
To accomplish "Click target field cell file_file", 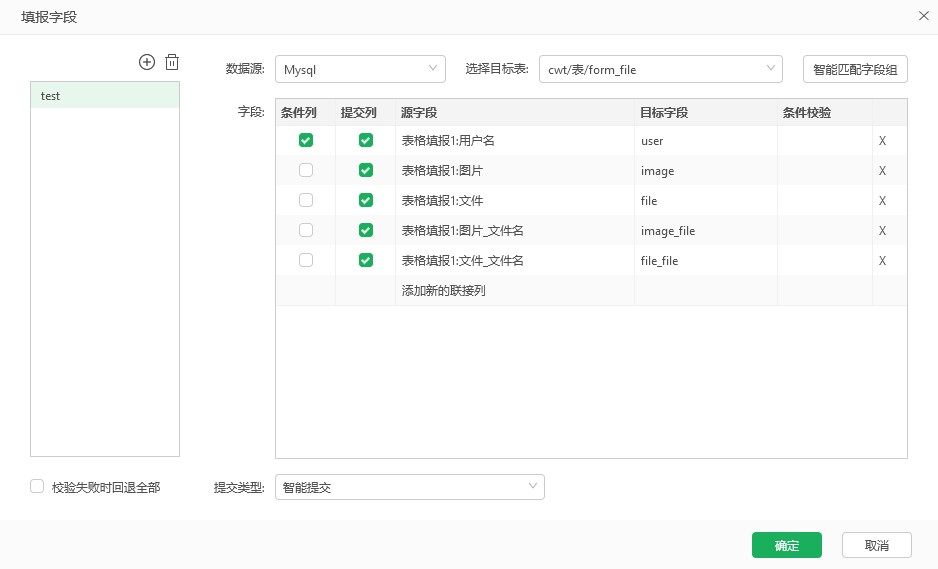I will (x=706, y=260).
